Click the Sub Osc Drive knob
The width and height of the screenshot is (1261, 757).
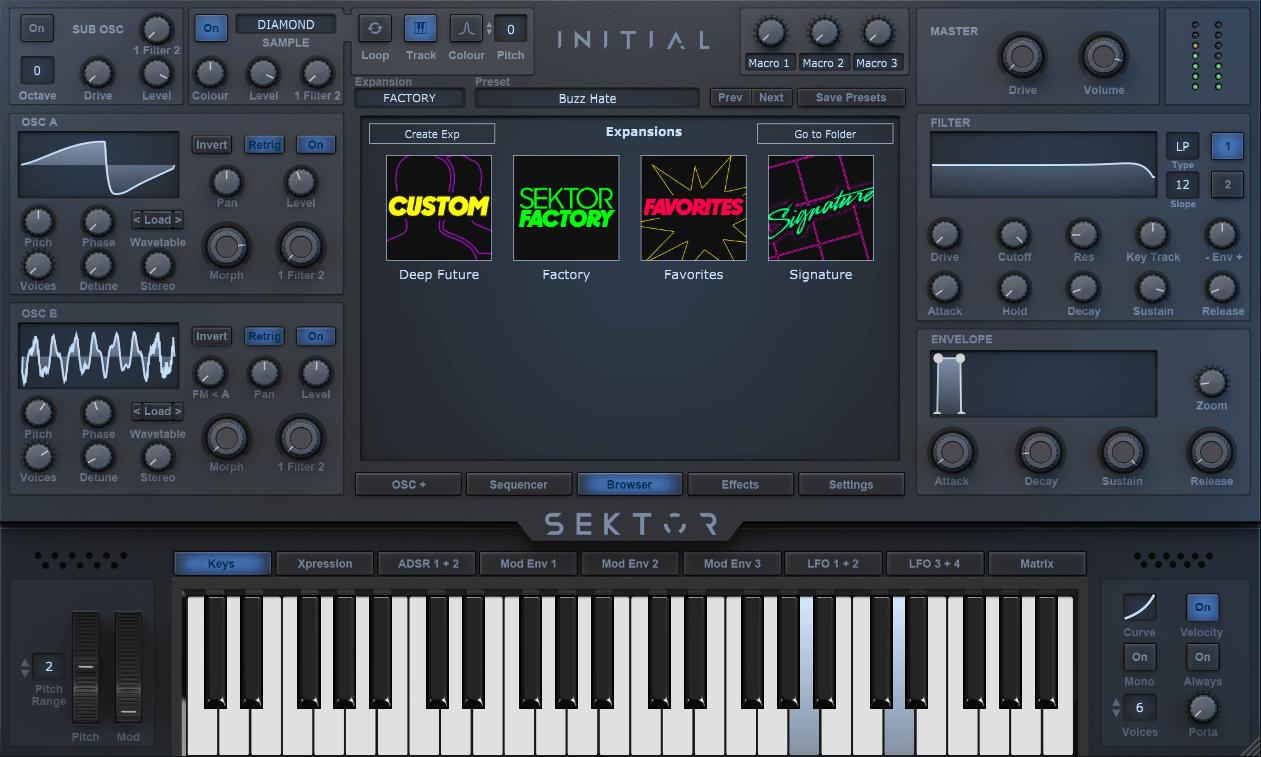point(96,72)
